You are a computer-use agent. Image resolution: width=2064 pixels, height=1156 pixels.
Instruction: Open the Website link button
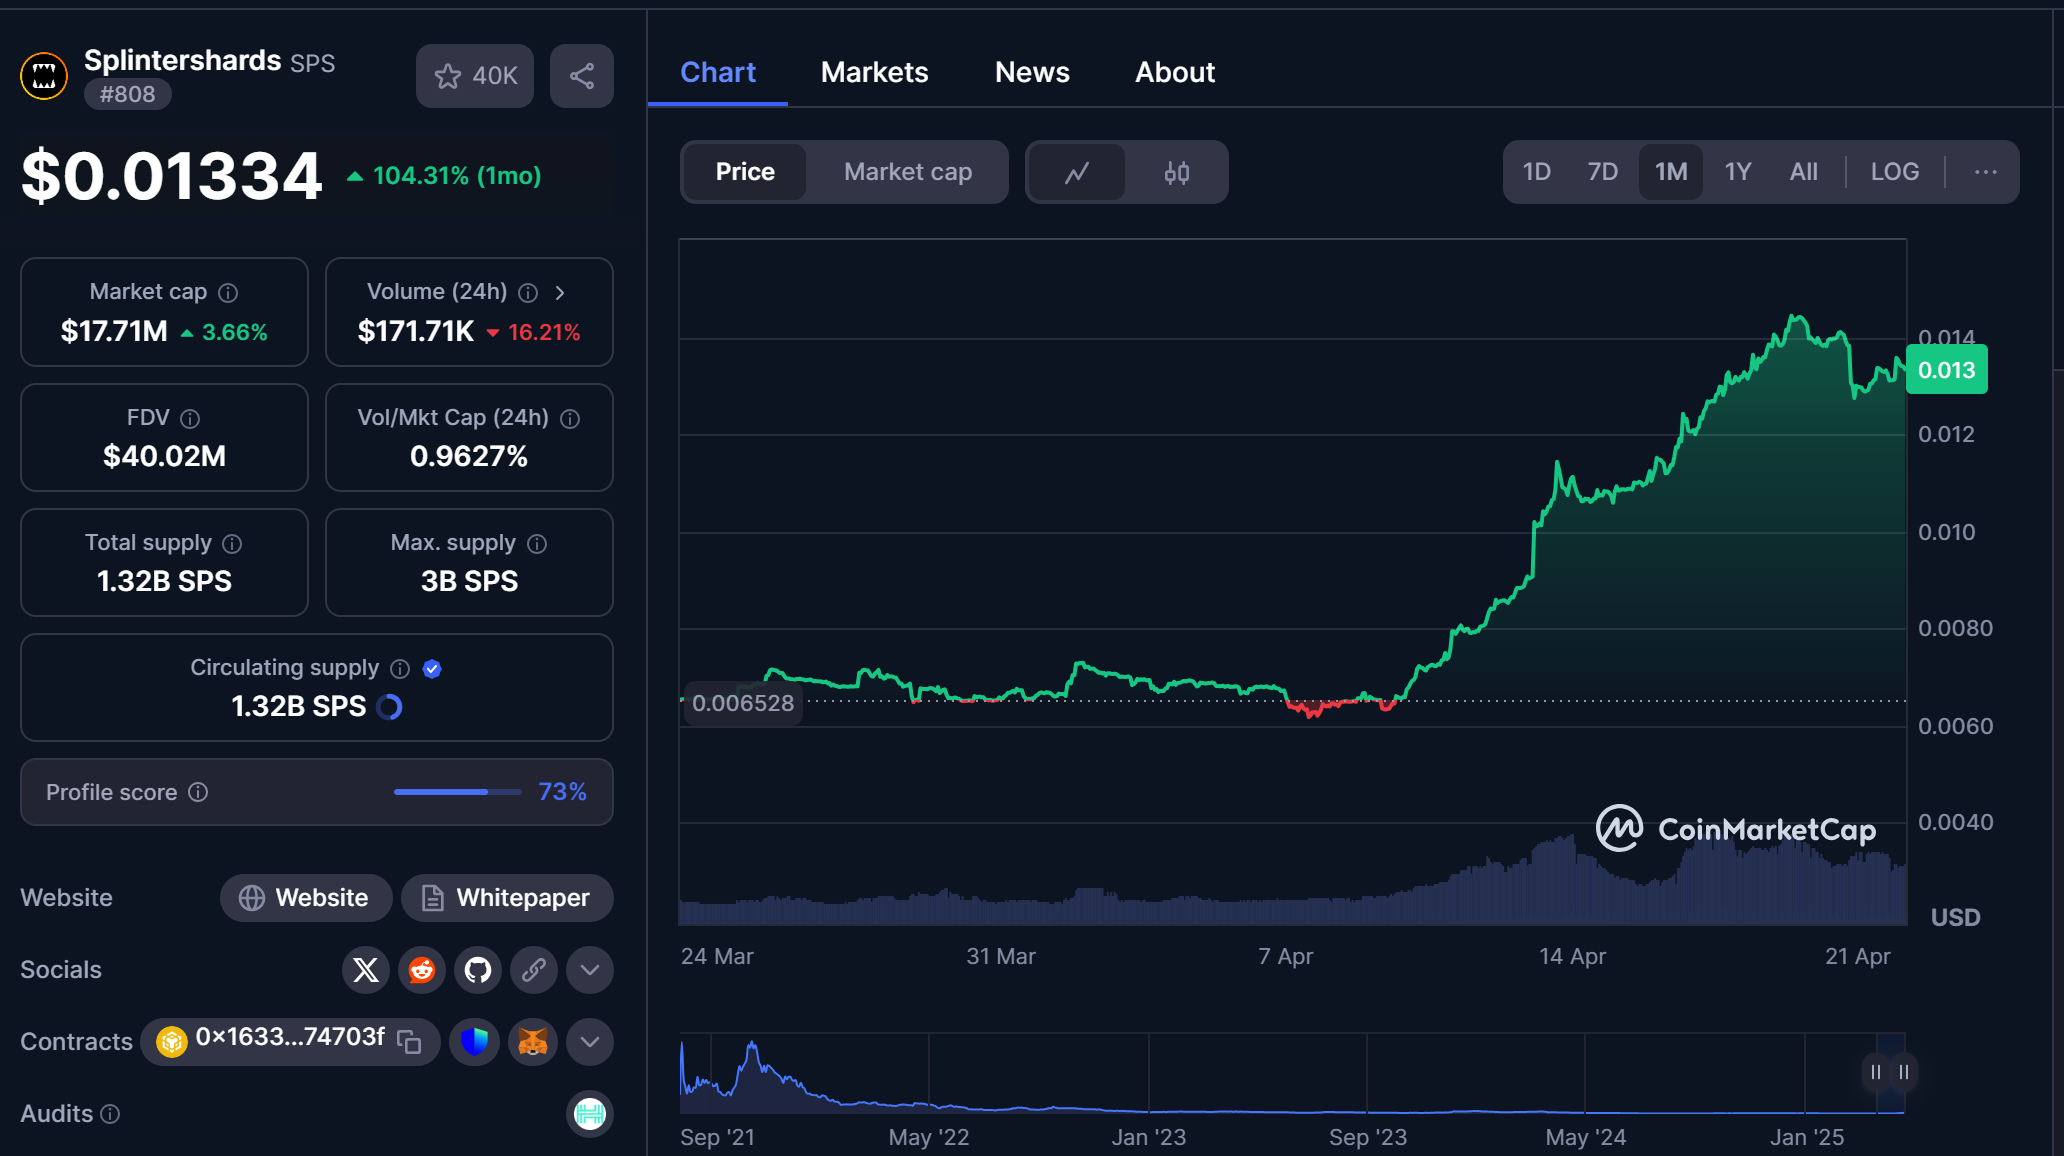tap(305, 898)
